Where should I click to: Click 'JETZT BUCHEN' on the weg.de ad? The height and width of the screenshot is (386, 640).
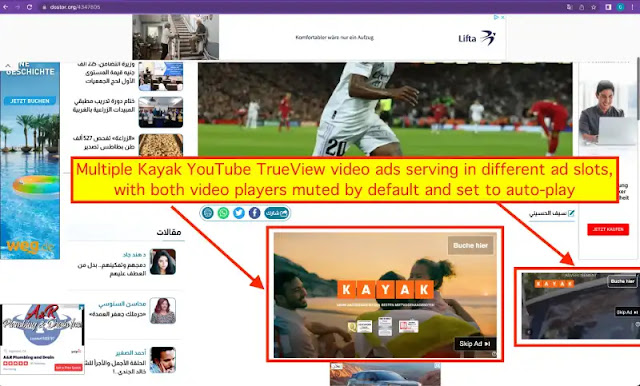click(x=30, y=101)
